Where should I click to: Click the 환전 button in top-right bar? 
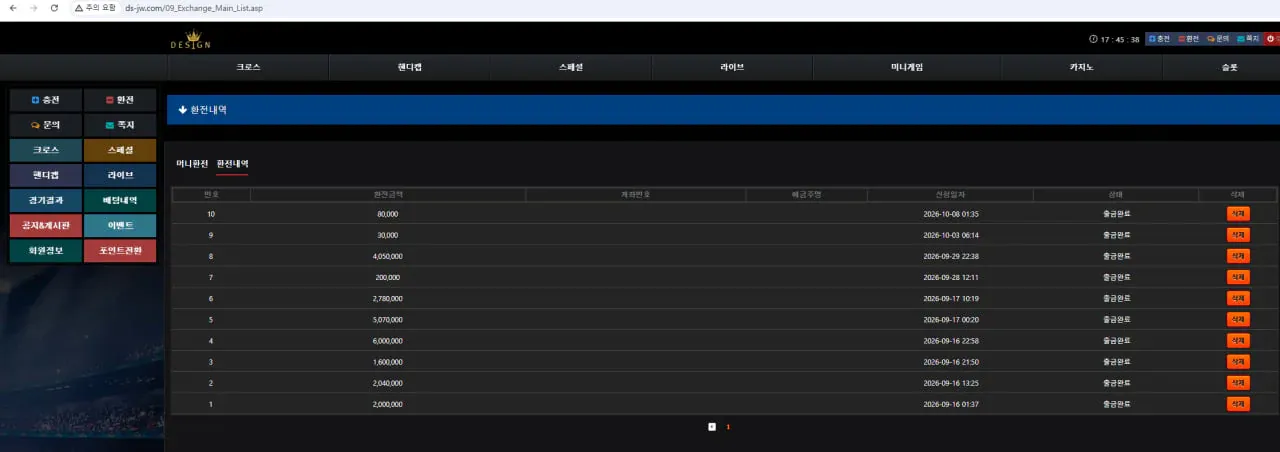(x=1188, y=39)
